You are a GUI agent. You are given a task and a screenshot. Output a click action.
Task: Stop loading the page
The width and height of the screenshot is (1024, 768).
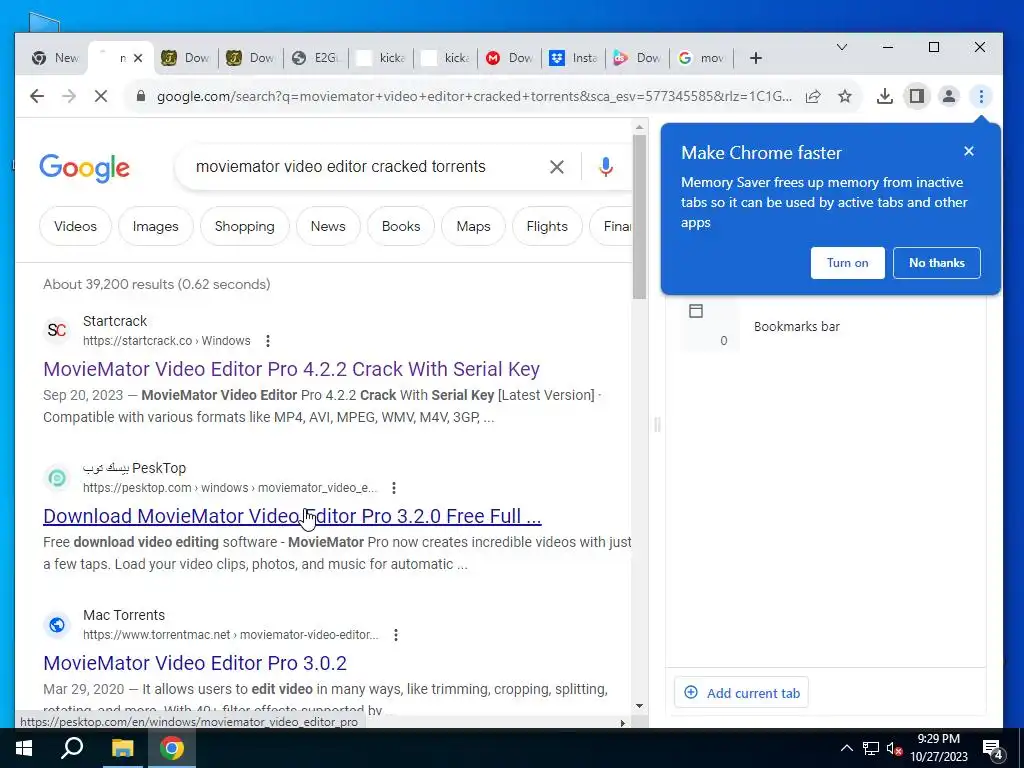pos(101,97)
